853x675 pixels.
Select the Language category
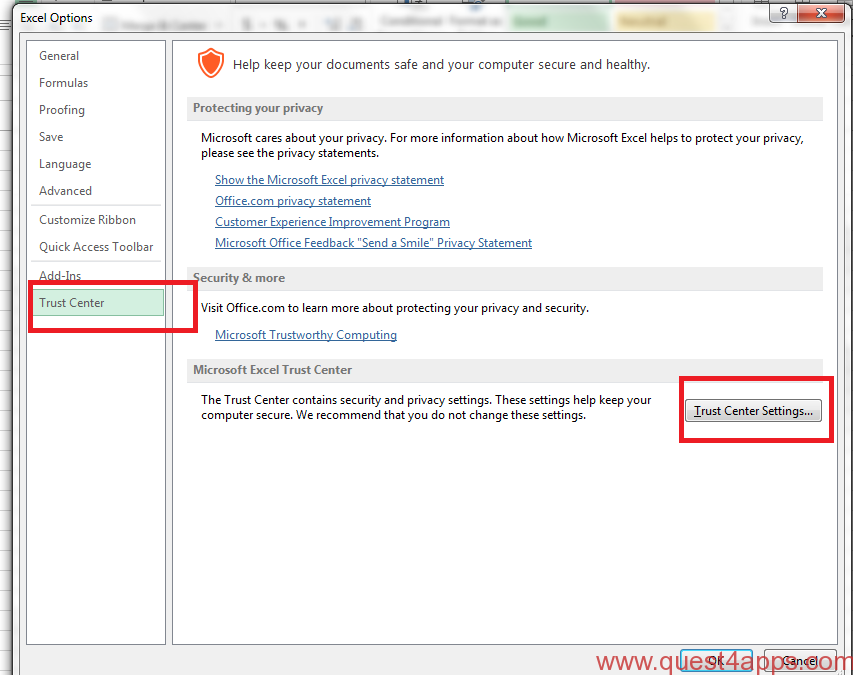65,164
